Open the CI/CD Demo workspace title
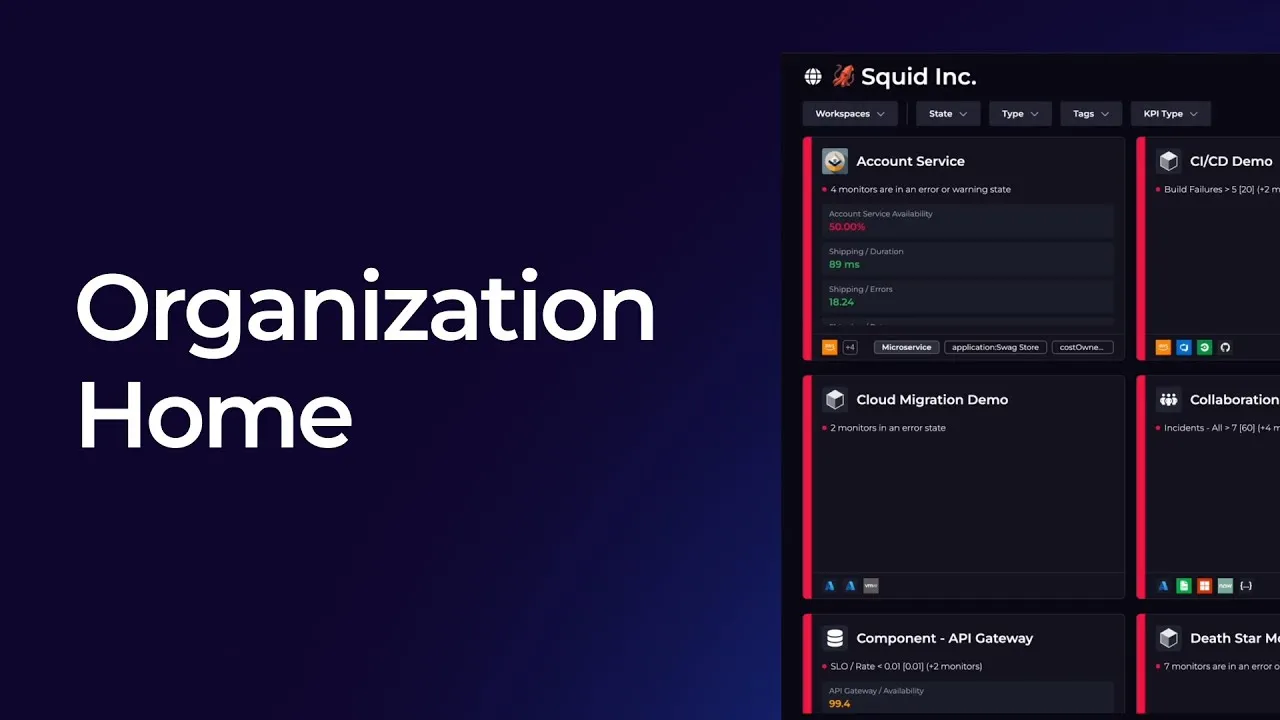The width and height of the screenshot is (1280, 720). point(1231,161)
